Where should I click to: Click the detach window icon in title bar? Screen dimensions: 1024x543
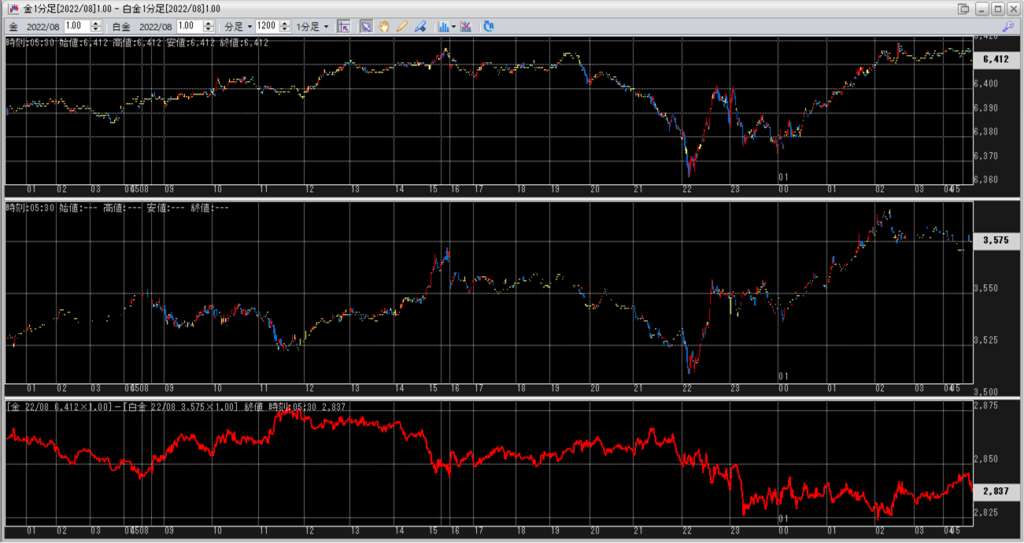(x=963, y=9)
